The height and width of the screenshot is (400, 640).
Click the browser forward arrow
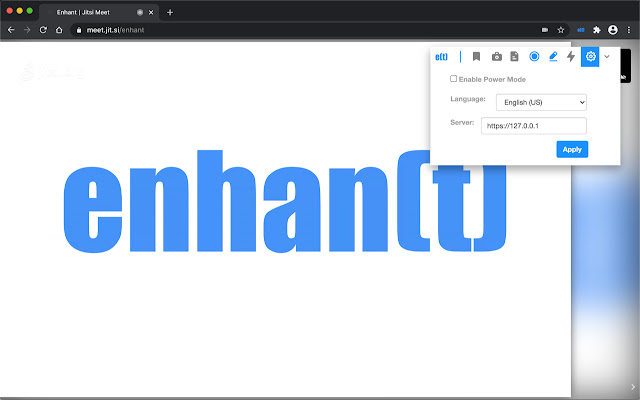(27, 30)
